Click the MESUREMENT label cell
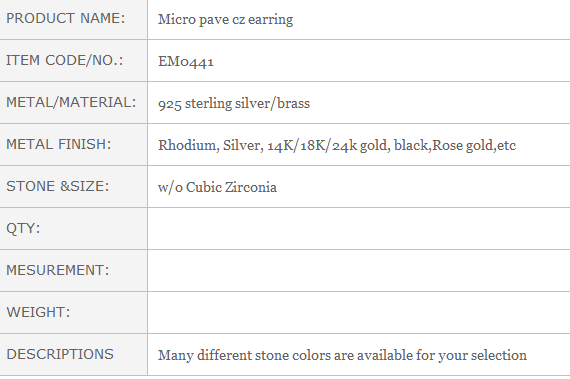Viewport: 570px width, 379px height. coord(73,270)
